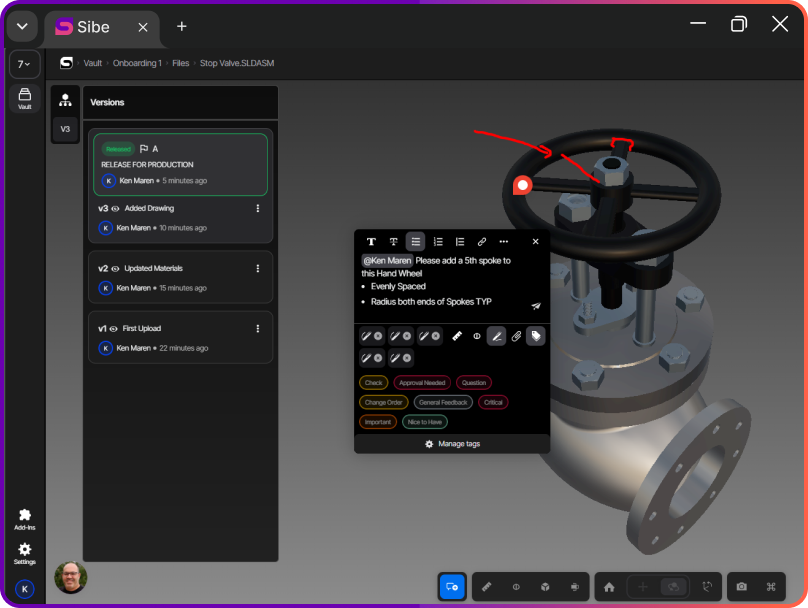Insert a link in the comment

coord(482,242)
